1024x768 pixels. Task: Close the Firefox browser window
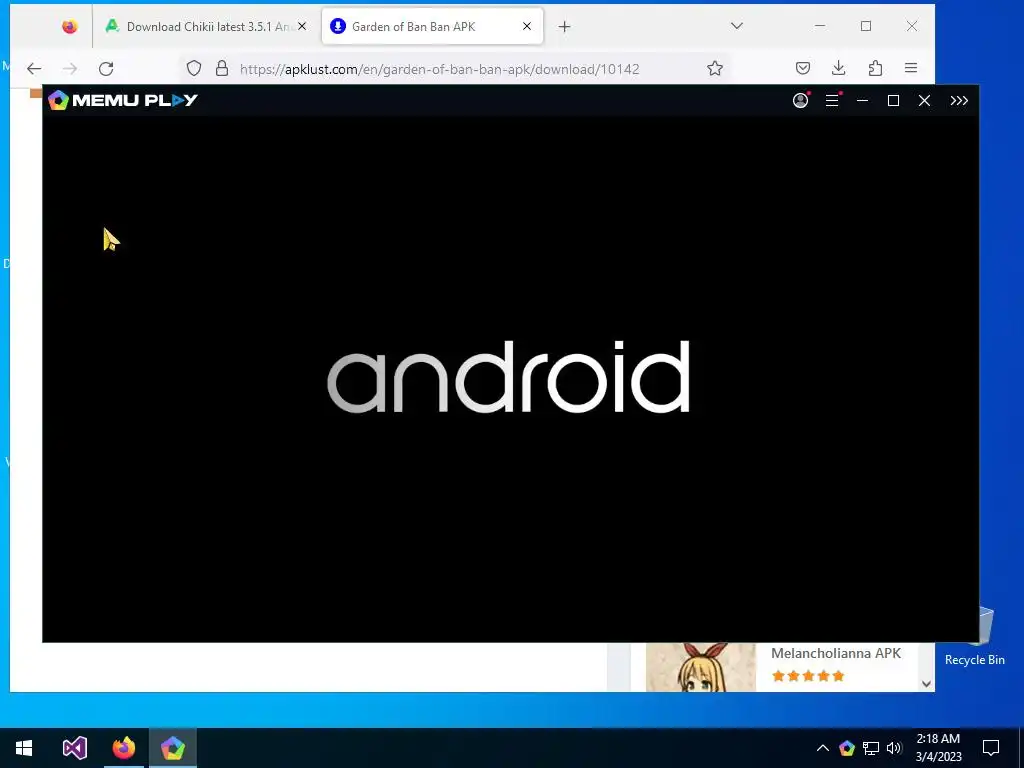(912, 26)
